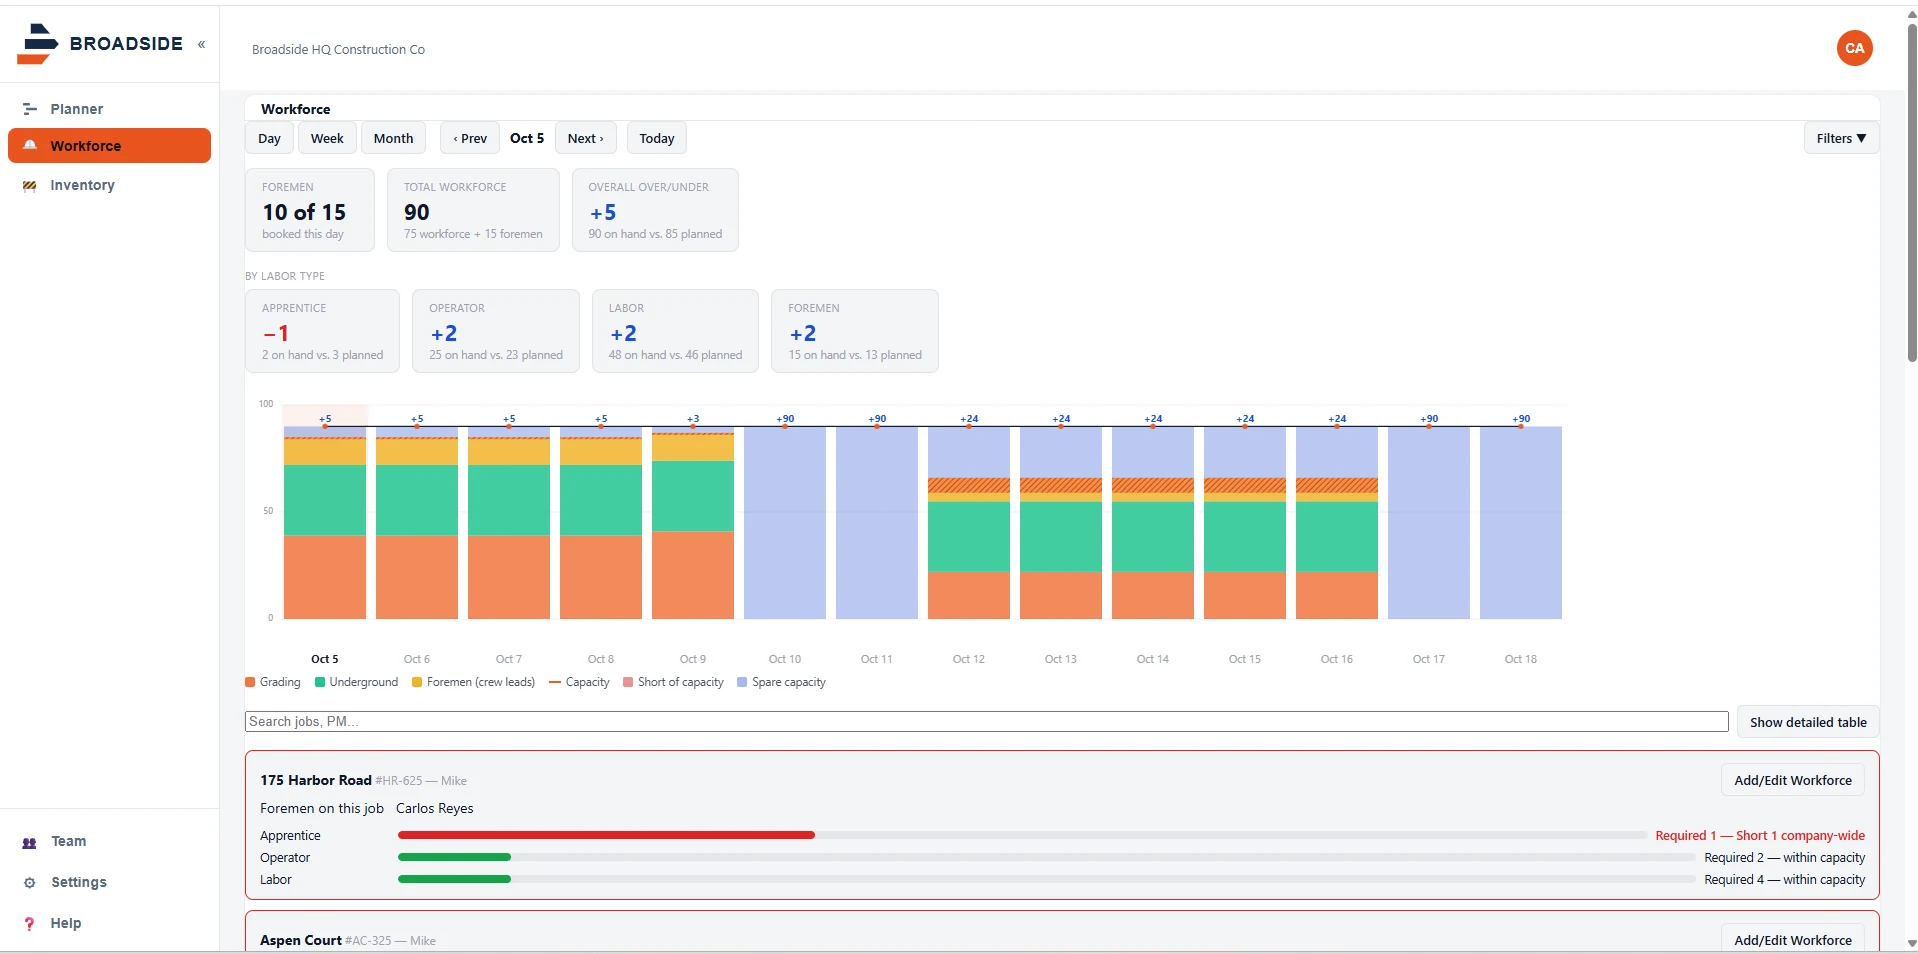This screenshot has width=1918, height=954.
Task: Click the Overall Over/Under +5 card
Action: pos(655,210)
